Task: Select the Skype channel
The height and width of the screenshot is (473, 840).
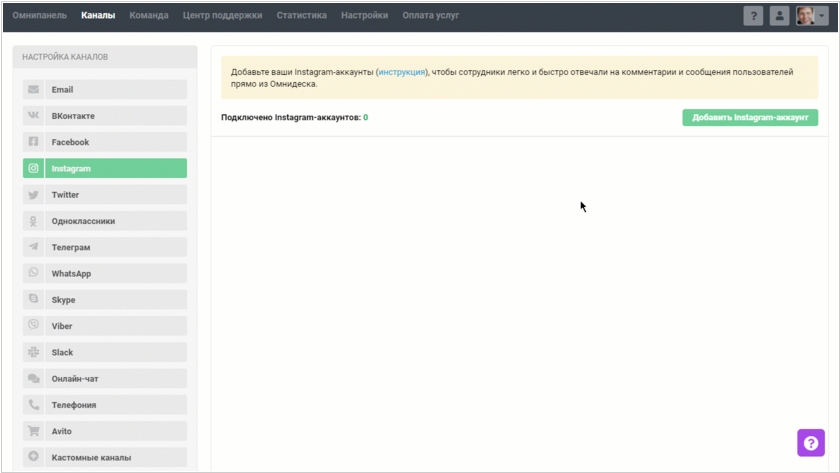Action: point(105,299)
